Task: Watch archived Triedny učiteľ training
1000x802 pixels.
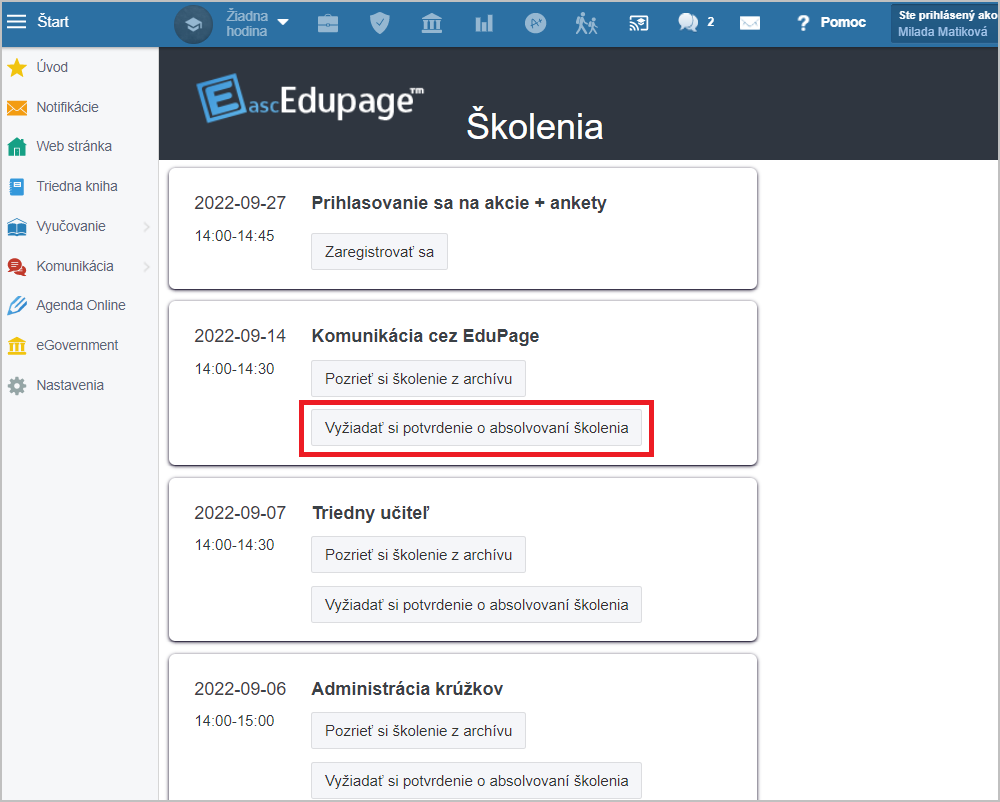Action: click(x=418, y=555)
